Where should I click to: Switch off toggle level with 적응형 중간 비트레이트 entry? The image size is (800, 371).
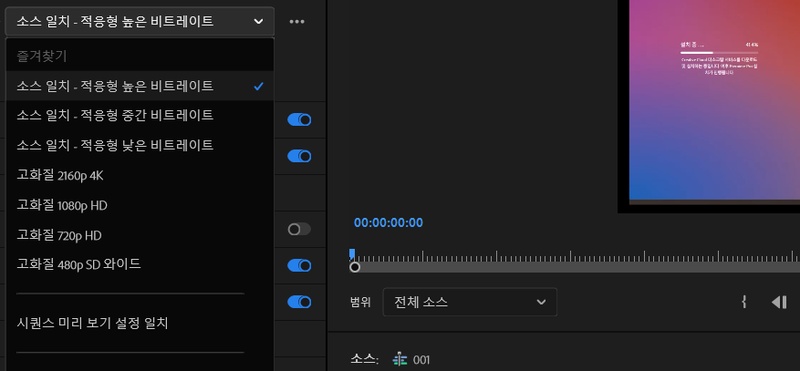point(299,119)
